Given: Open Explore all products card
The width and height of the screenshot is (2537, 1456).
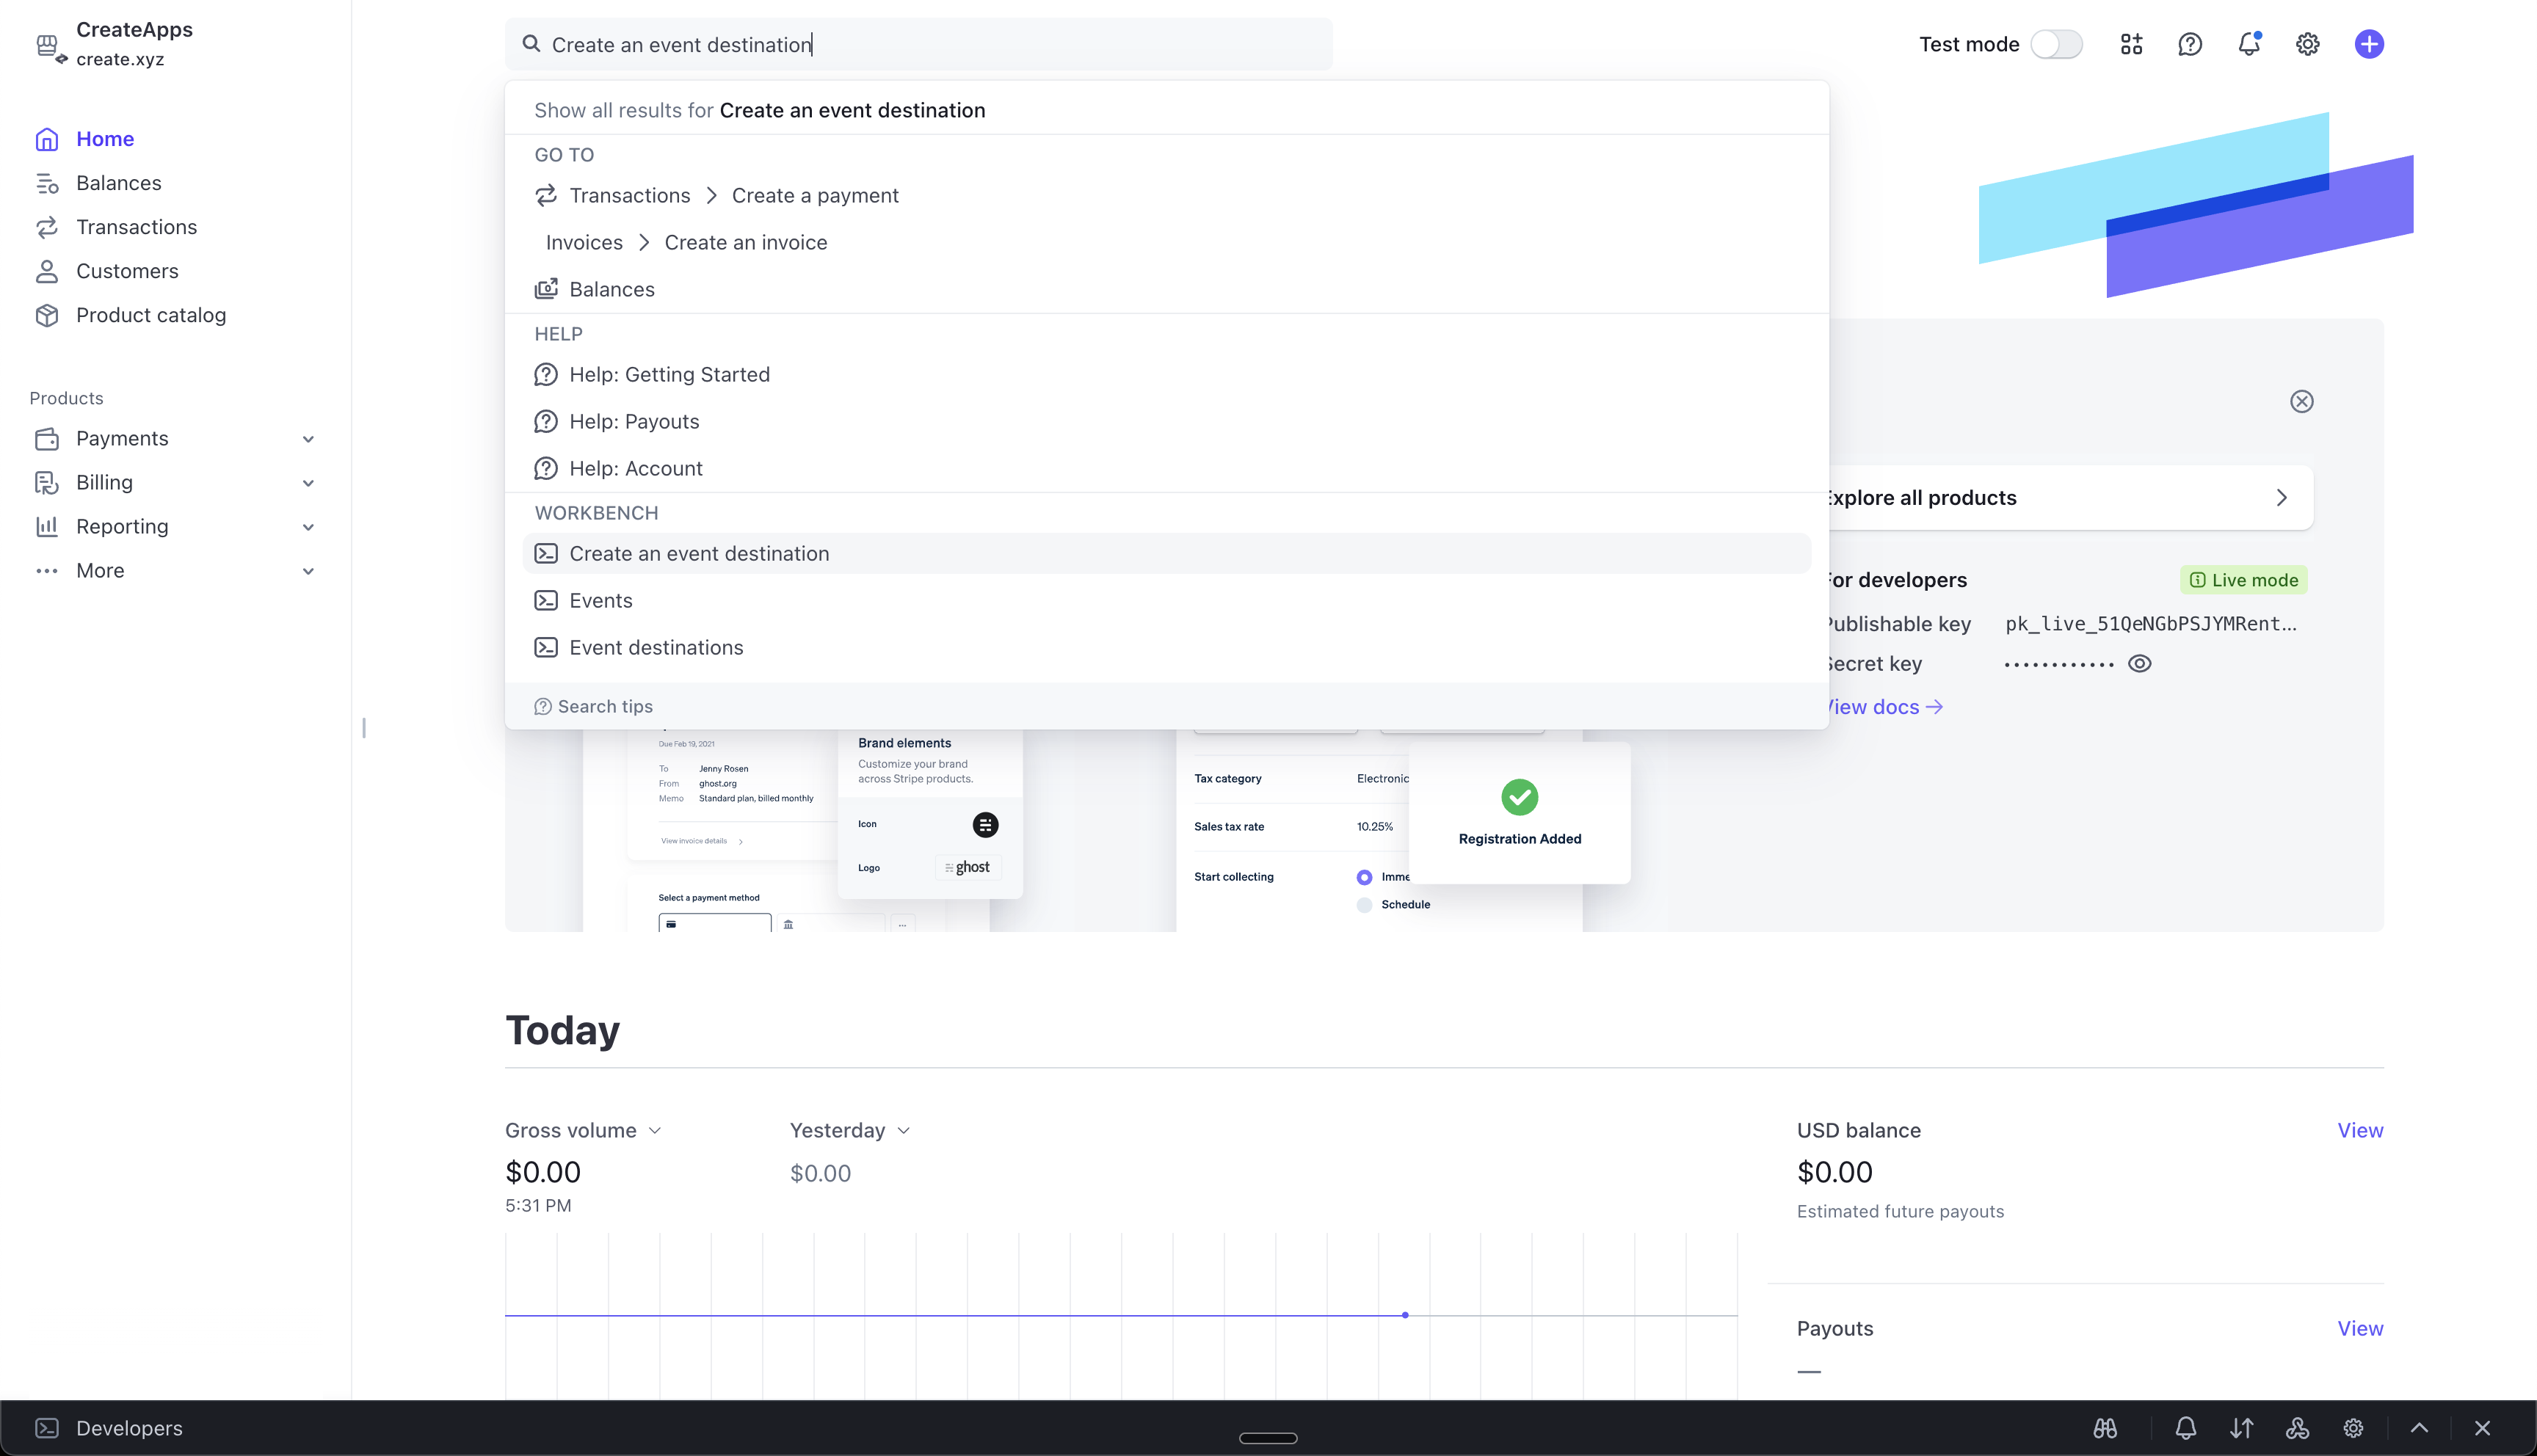Looking at the screenshot, I should (2065, 498).
